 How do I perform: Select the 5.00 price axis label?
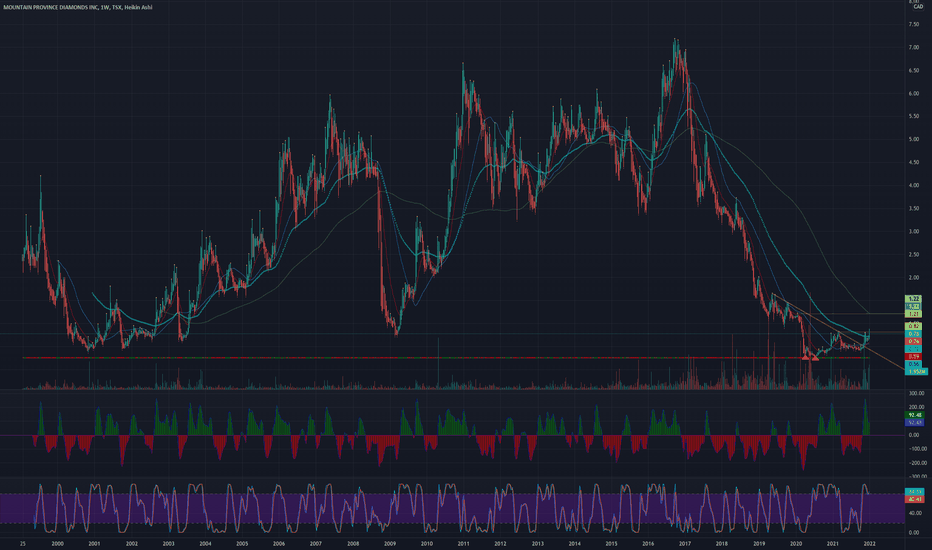[x=913, y=140]
